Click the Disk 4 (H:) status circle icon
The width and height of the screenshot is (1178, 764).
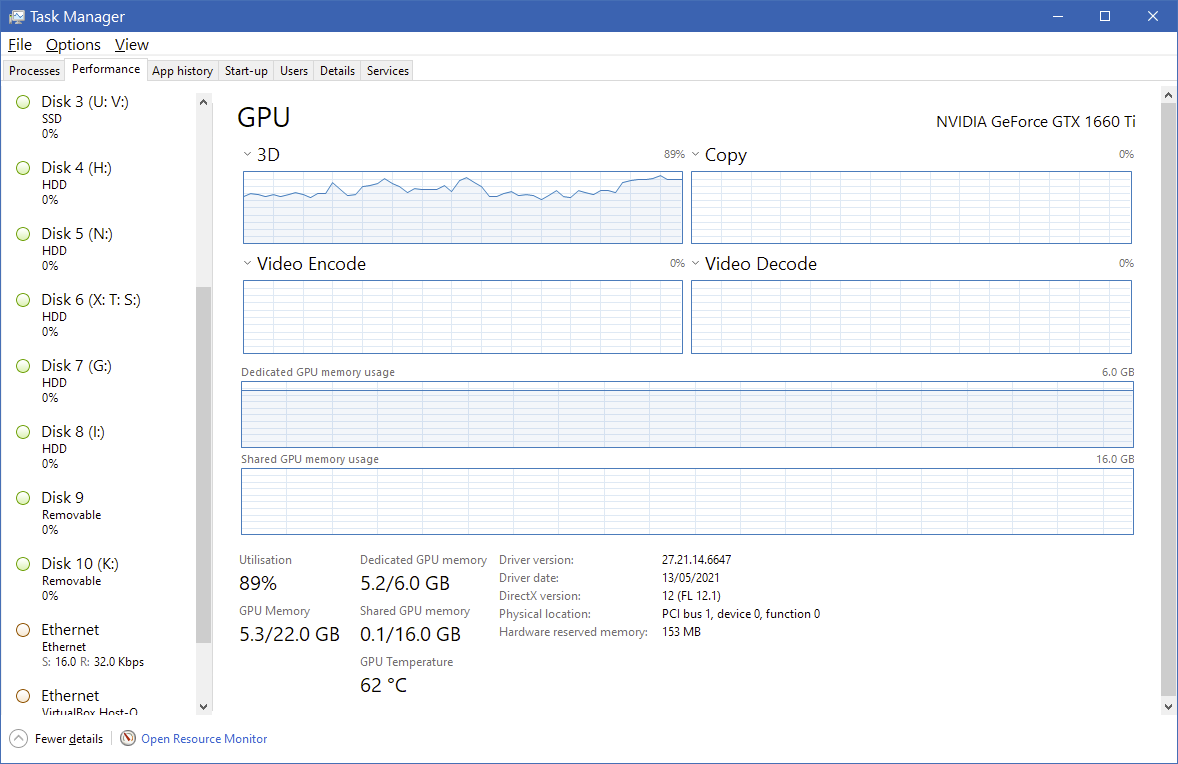click(23, 168)
